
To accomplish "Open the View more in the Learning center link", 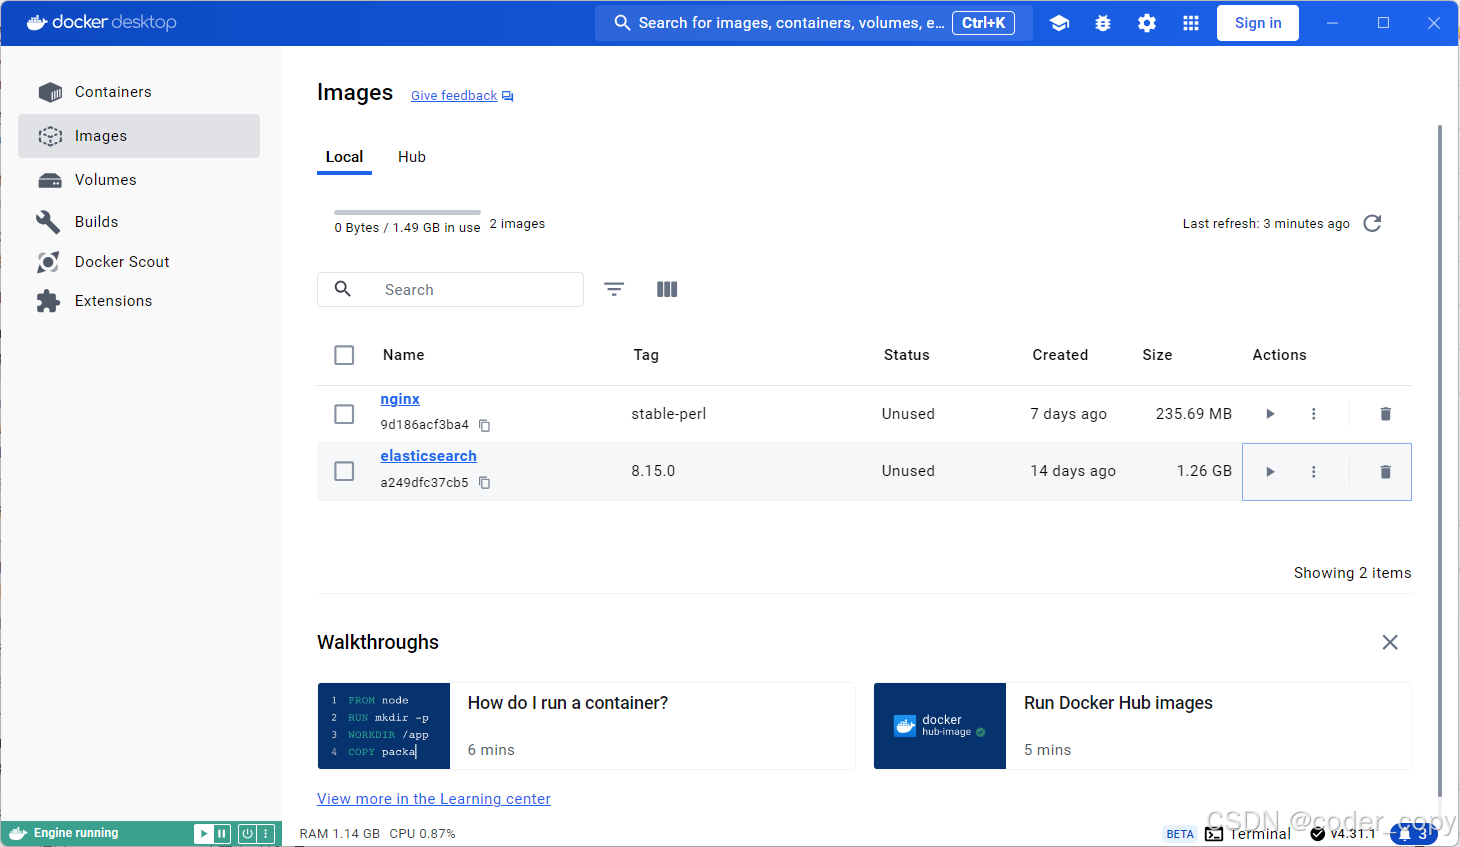I will (433, 799).
